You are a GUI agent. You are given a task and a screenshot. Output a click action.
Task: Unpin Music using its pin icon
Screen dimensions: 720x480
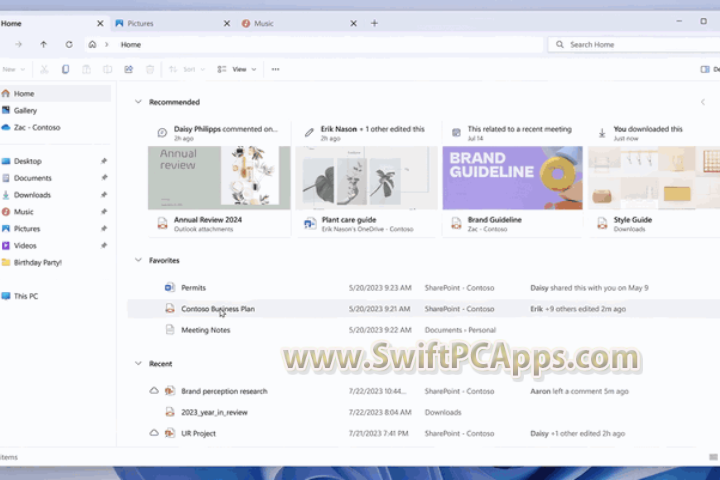[x=104, y=212]
